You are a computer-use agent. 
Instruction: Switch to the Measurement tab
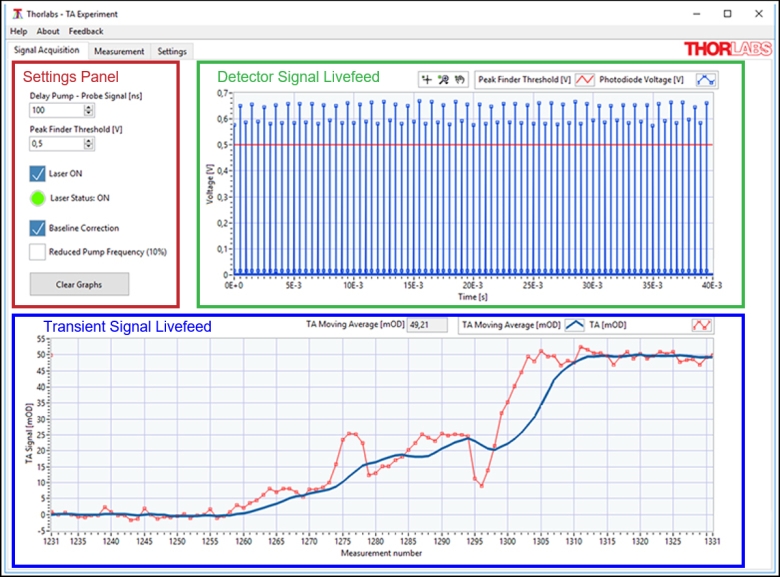119,51
